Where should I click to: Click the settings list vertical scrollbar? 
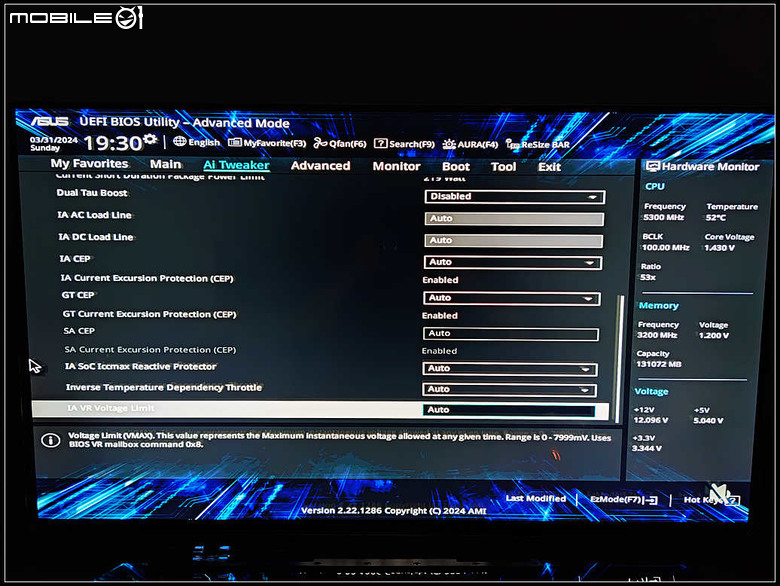(619, 358)
